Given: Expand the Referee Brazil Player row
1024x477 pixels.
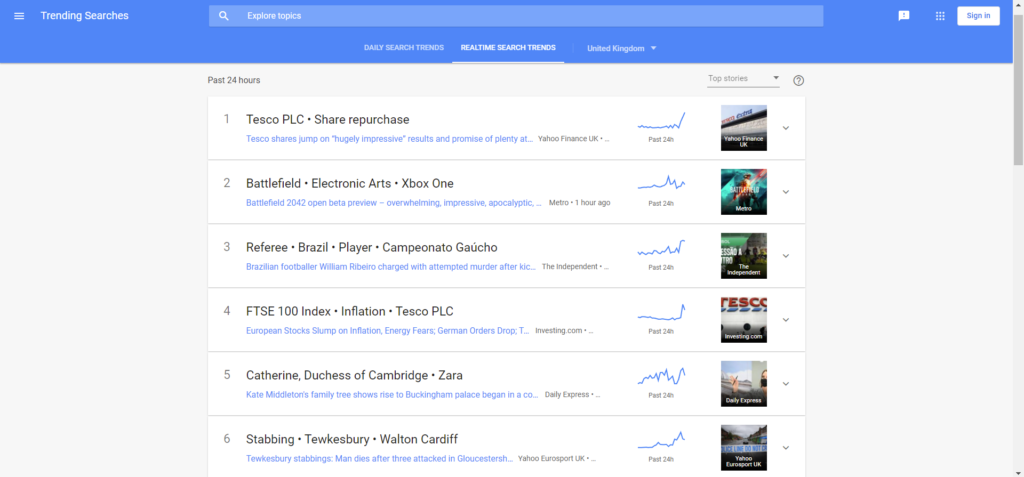Looking at the screenshot, I should tap(786, 256).
